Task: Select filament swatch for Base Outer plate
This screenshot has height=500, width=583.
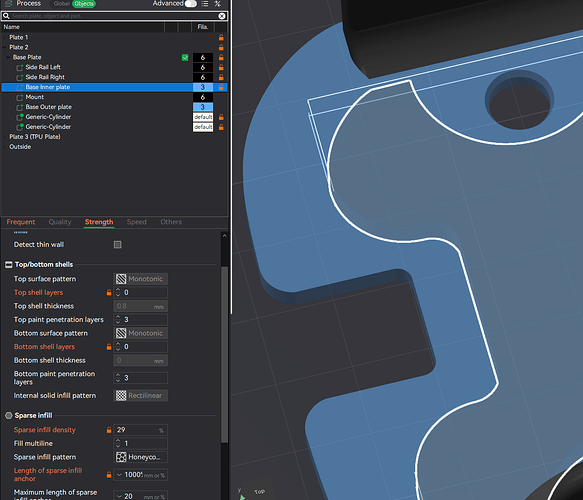Action: tap(203, 107)
